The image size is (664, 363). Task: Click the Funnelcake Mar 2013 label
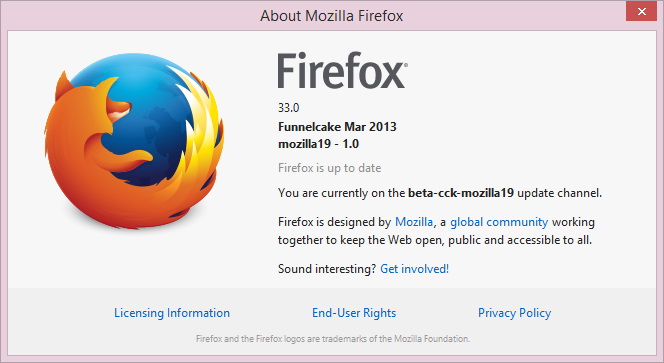337,127
